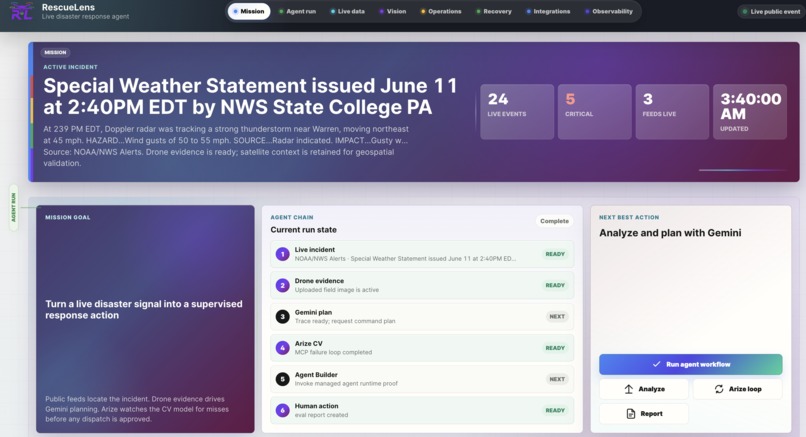Select the 24 Live Events stat card
806x437 pixels.
coord(517,112)
